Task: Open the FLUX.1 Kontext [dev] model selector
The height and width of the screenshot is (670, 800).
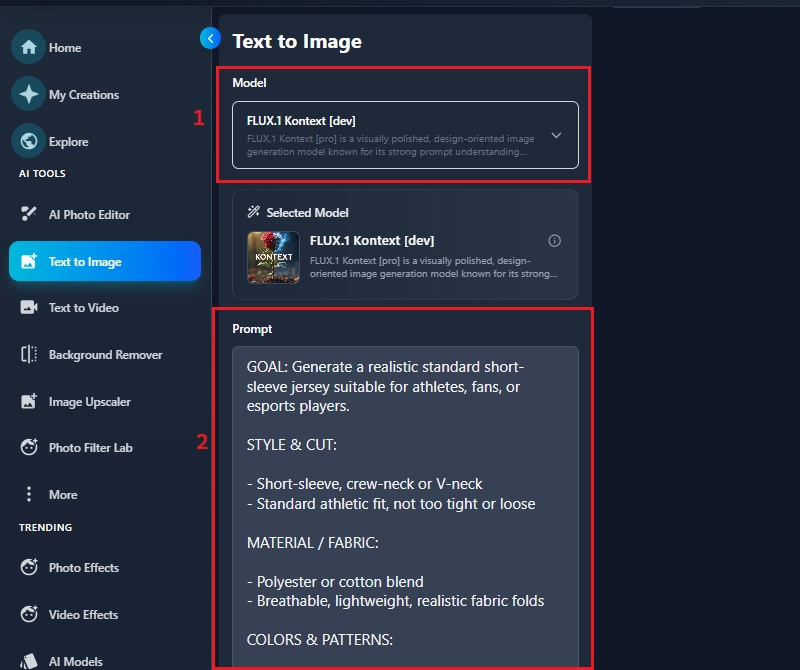Action: (405, 135)
